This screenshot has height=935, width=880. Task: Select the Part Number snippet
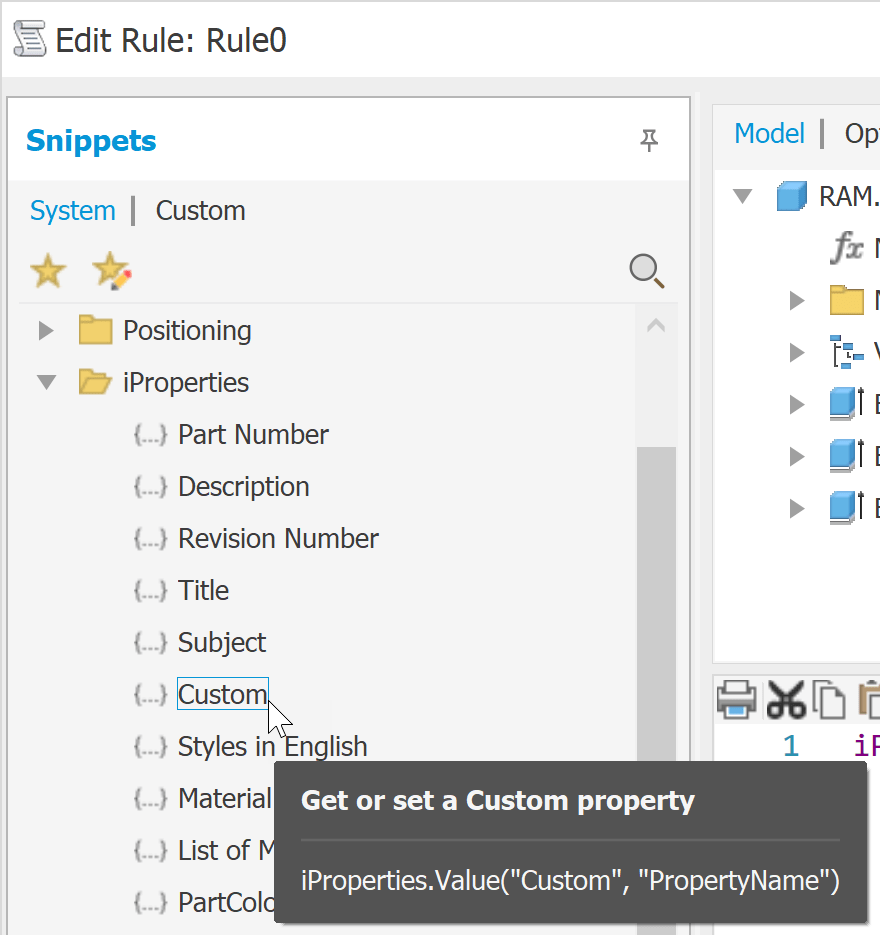(253, 435)
